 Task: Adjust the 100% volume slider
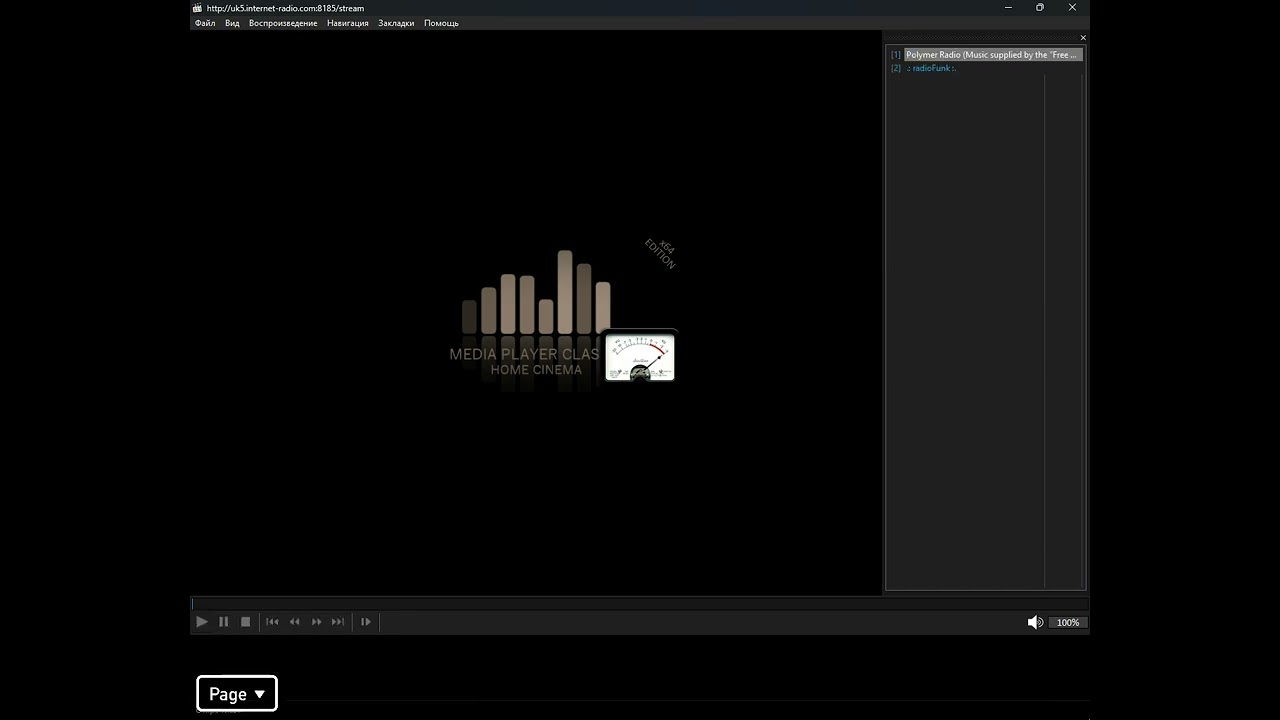pyautogui.click(x=1068, y=622)
